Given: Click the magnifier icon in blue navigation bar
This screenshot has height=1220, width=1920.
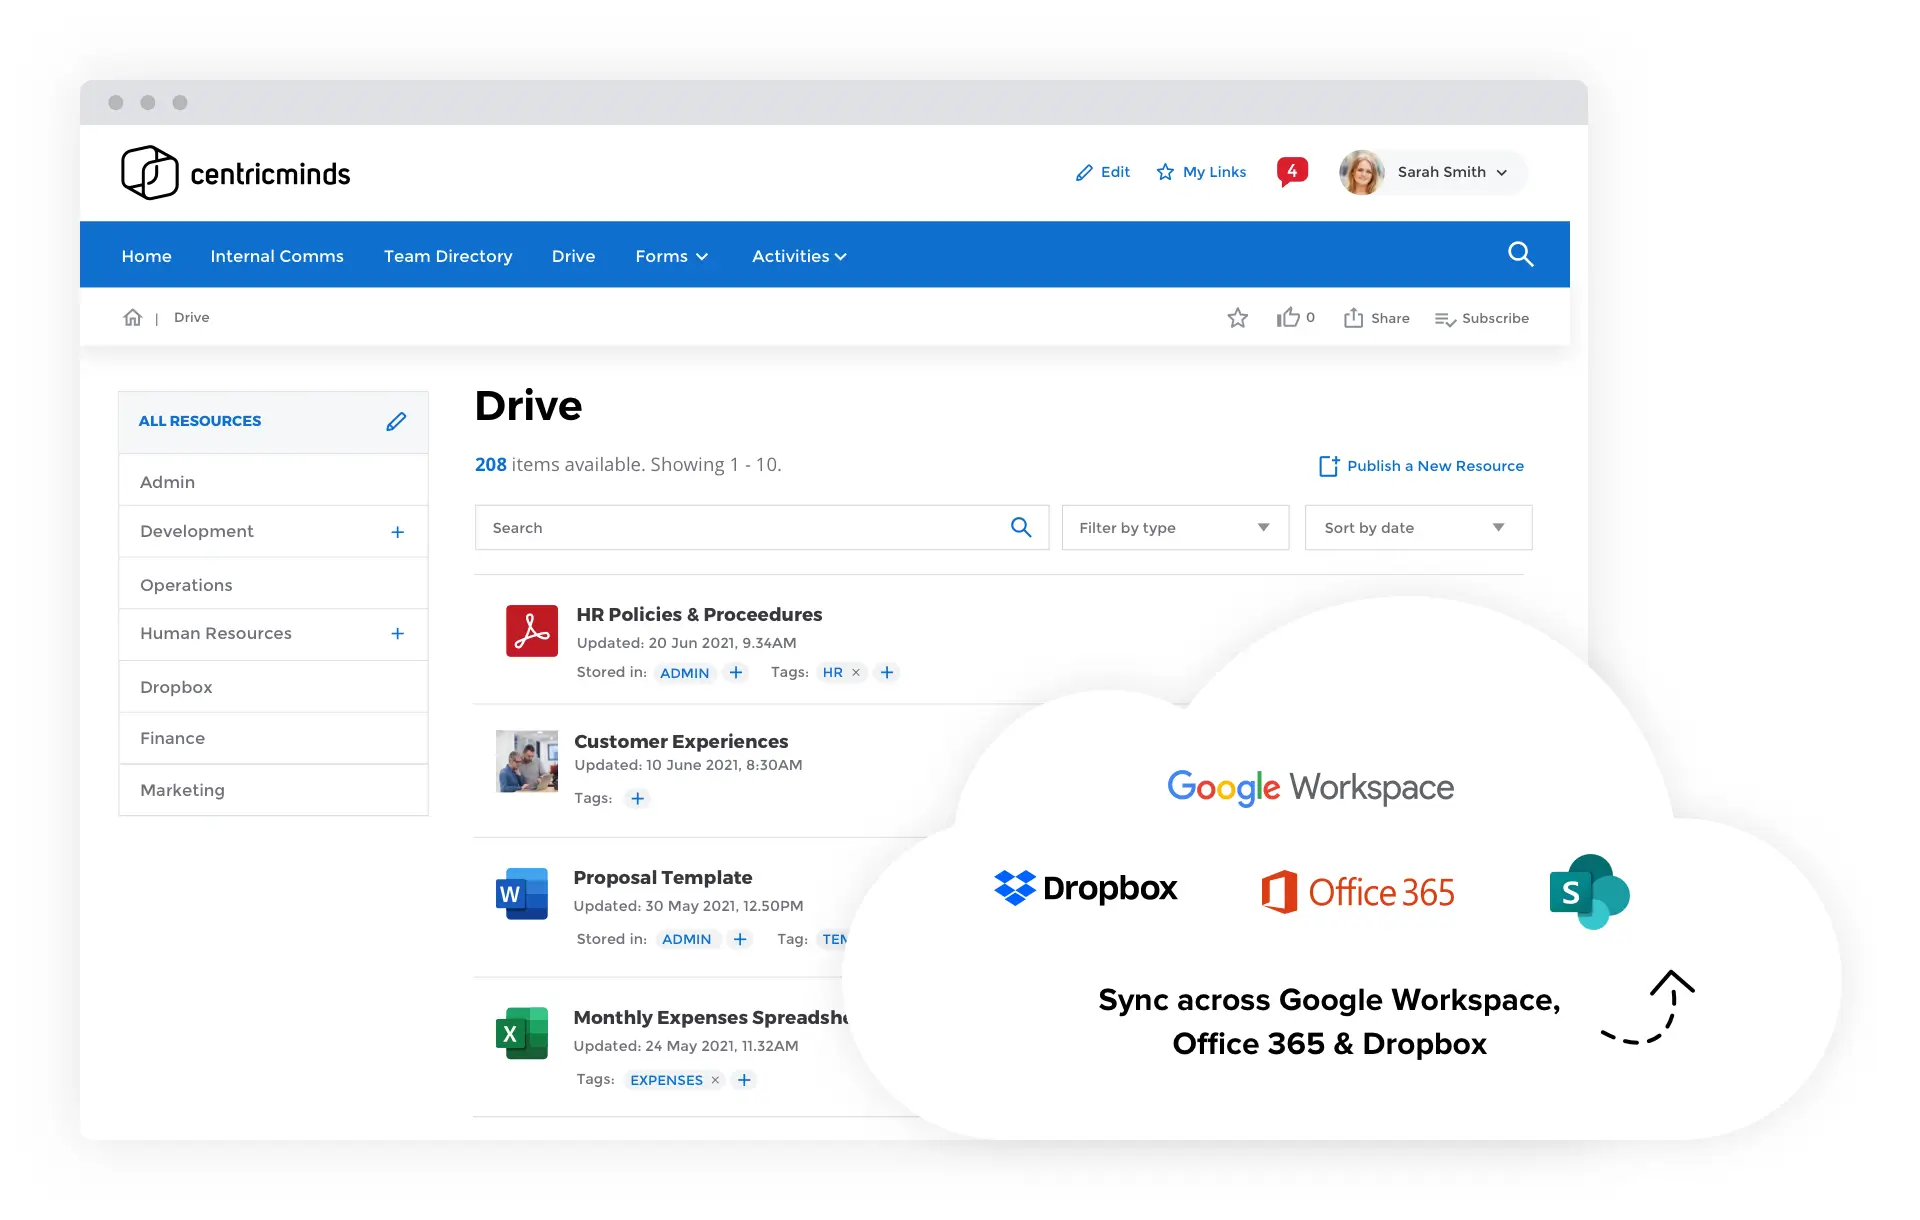Looking at the screenshot, I should click(x=1520, y=254).
